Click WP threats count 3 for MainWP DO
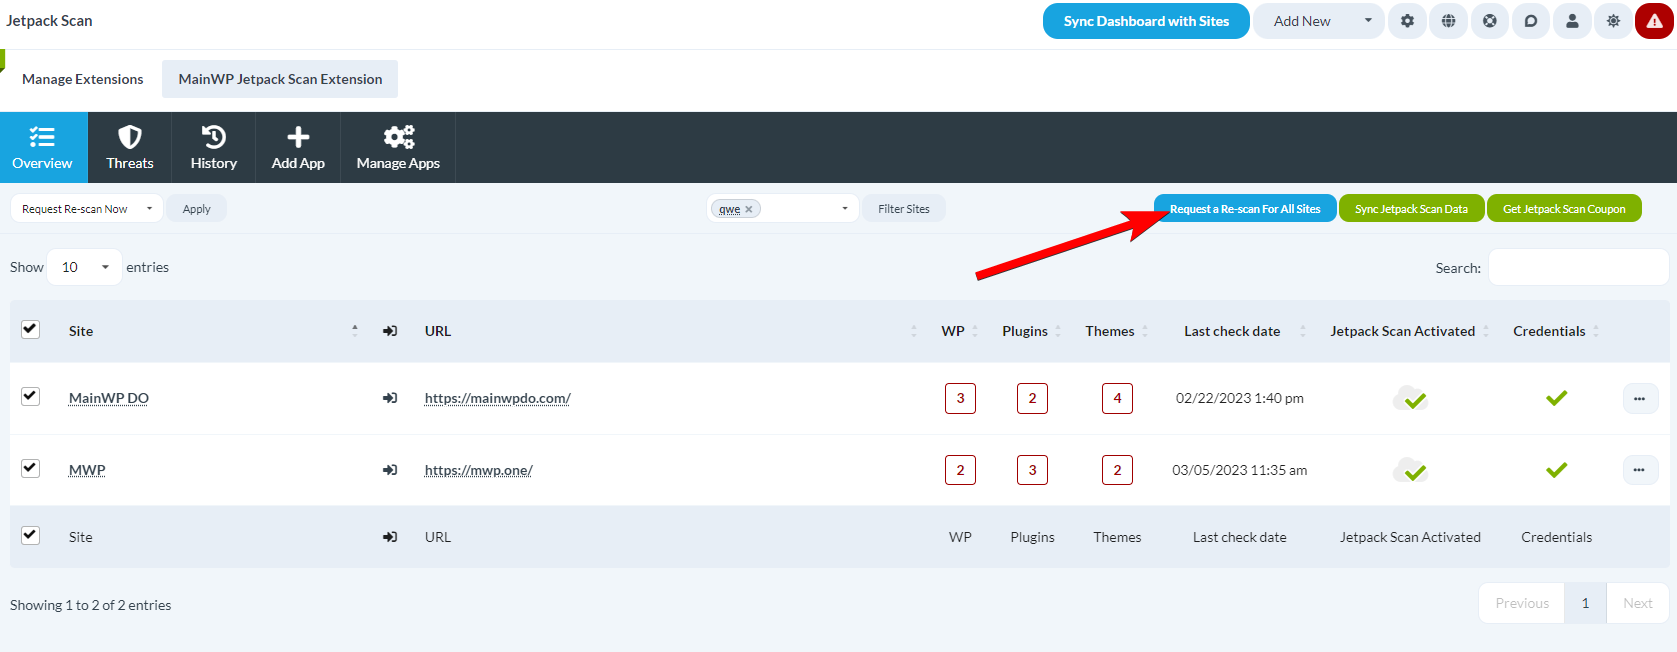 960,398
